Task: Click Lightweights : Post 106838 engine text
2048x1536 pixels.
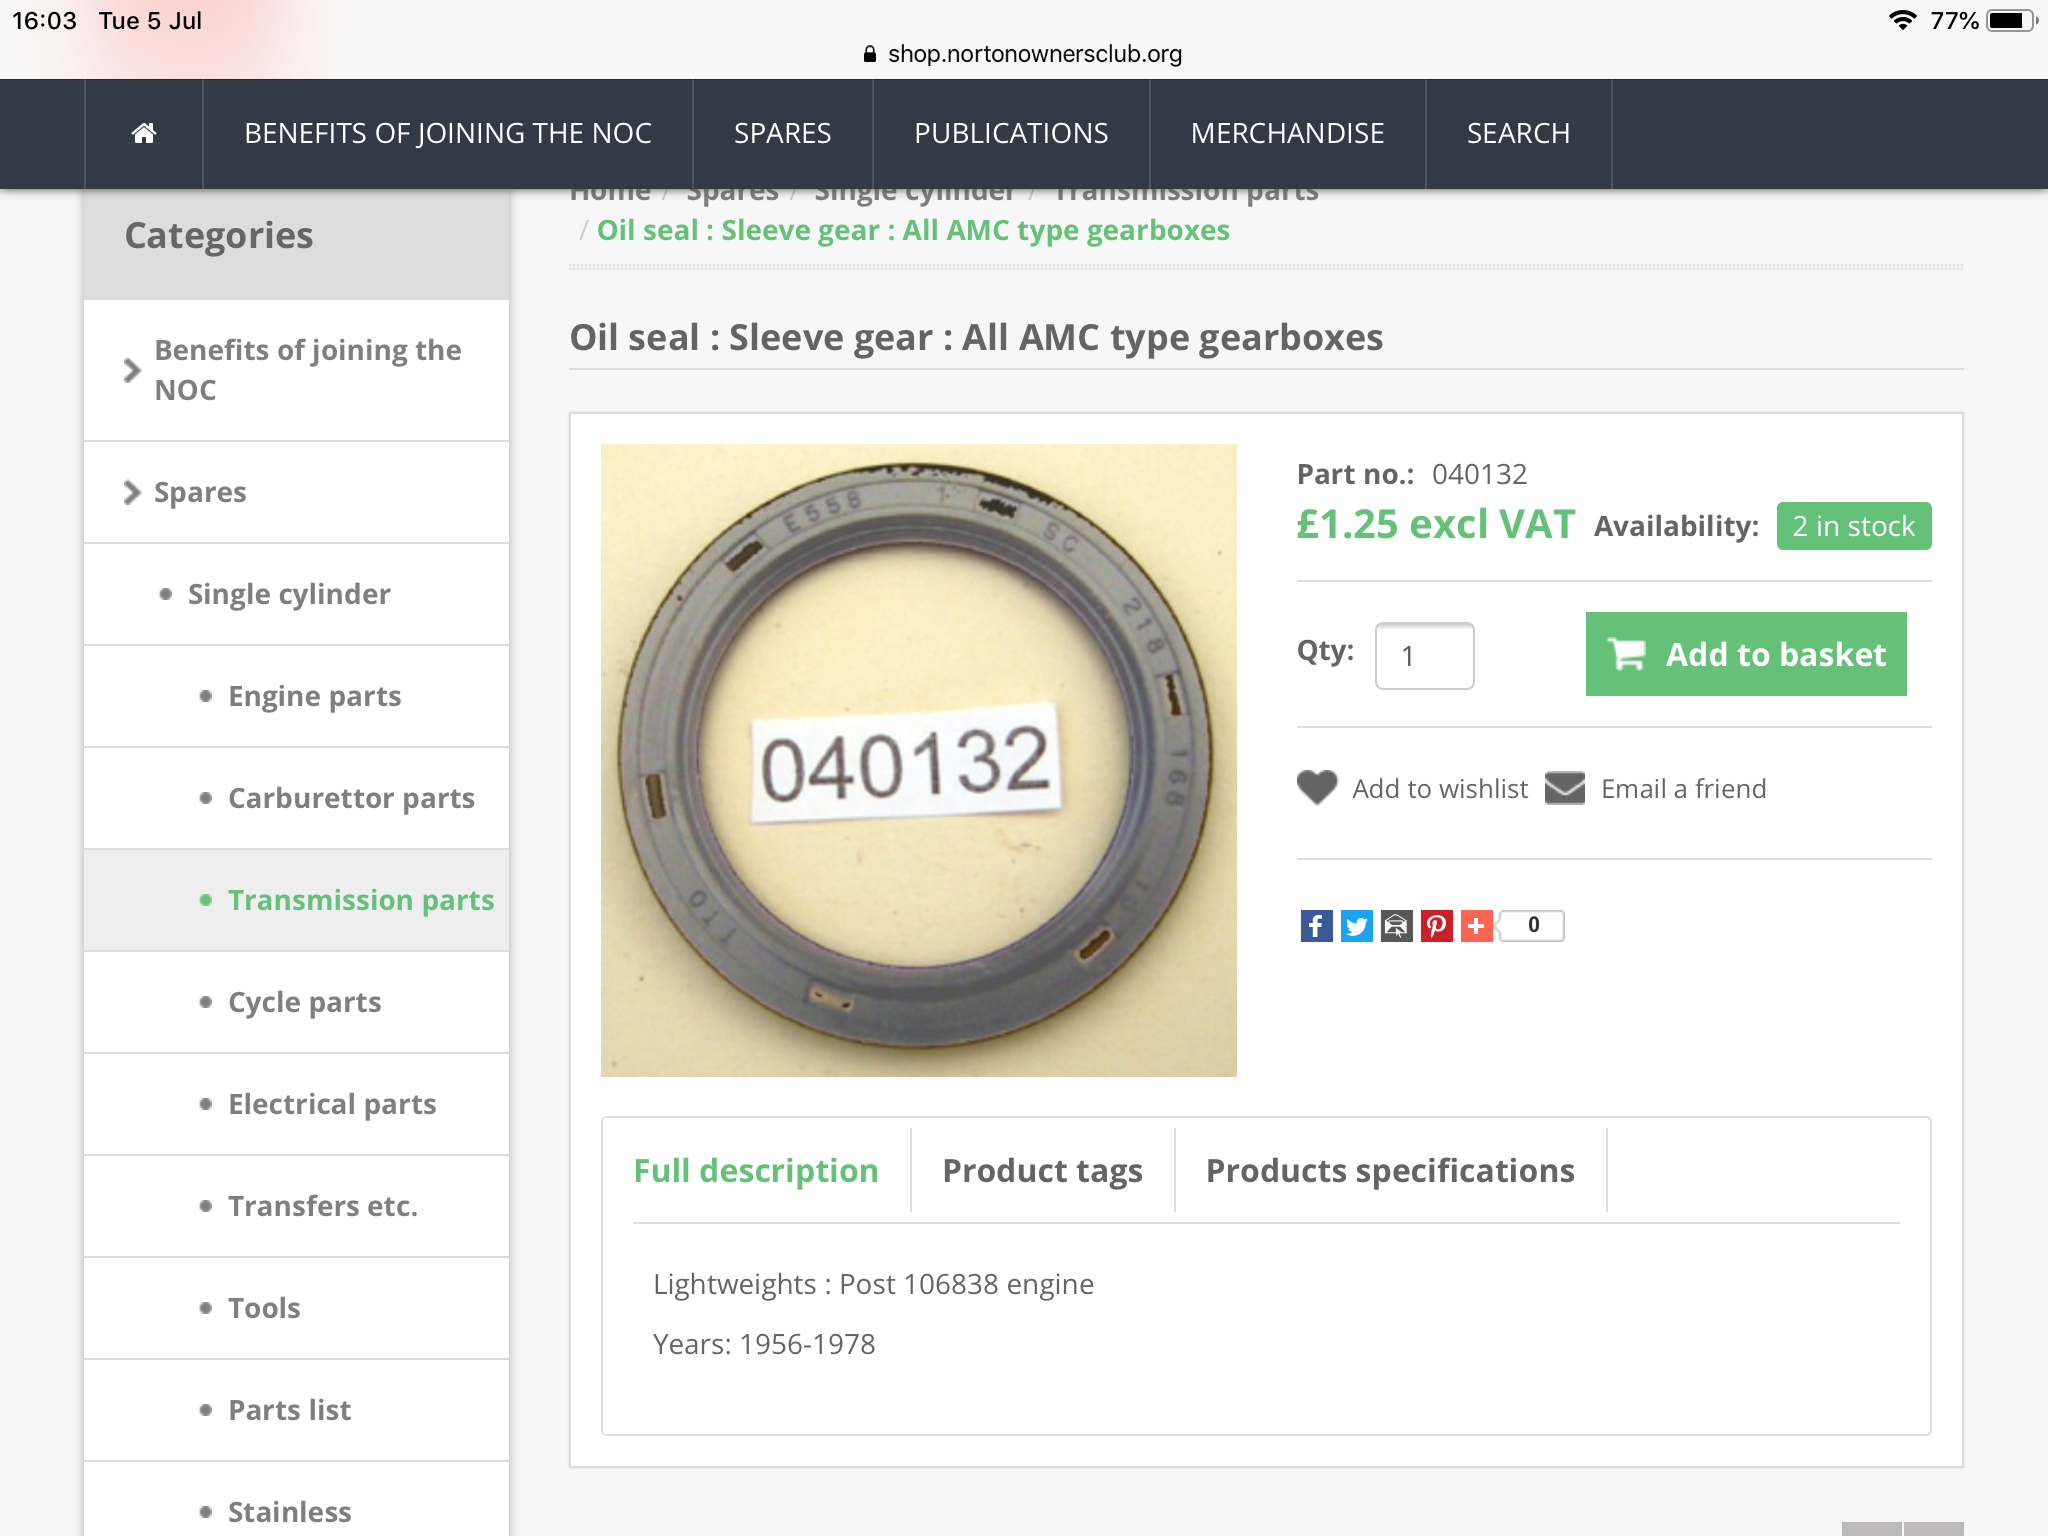Action: coord(873,1284)
